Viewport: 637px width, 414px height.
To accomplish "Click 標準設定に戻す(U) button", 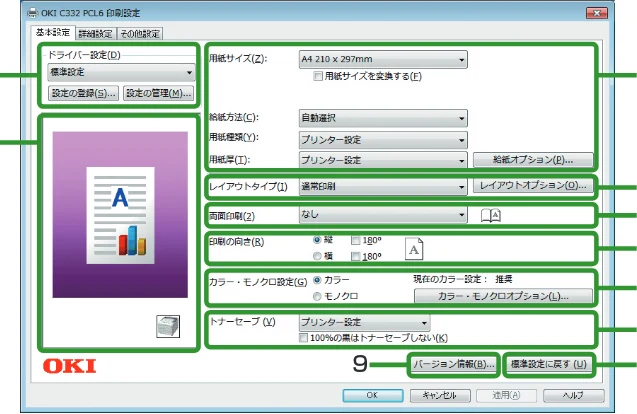I will [549, 364].
